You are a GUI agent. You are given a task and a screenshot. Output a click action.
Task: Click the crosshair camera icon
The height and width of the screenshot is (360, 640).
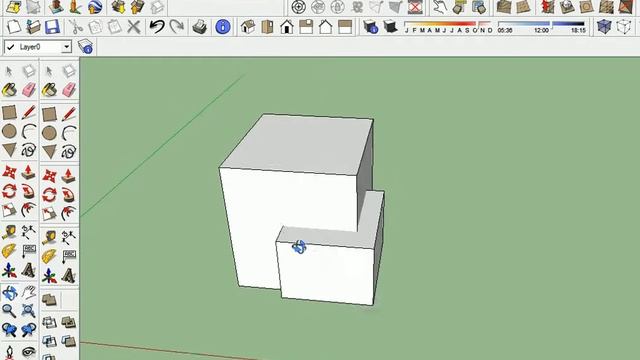(x=299, y=7)
